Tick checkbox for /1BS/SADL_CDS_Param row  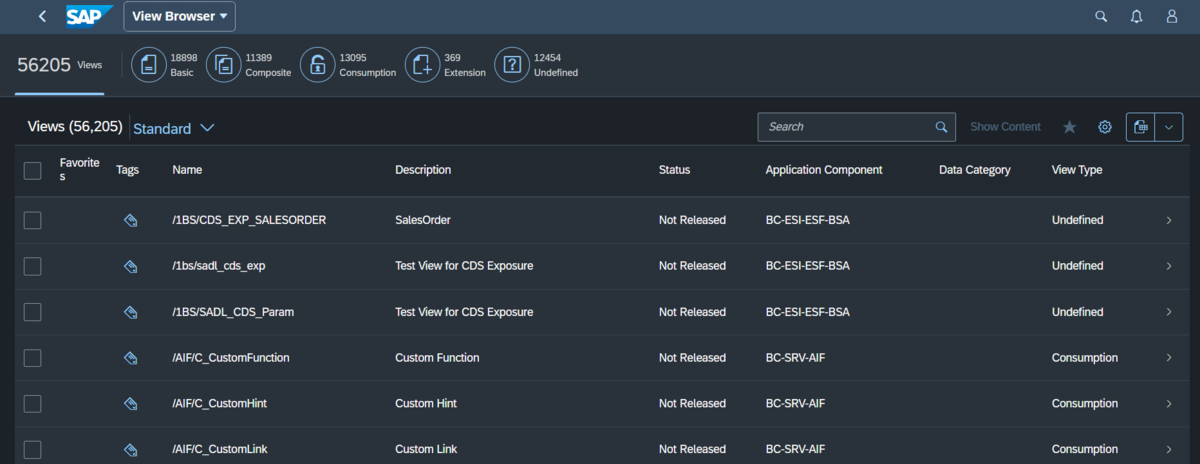[x=32, y=312]
